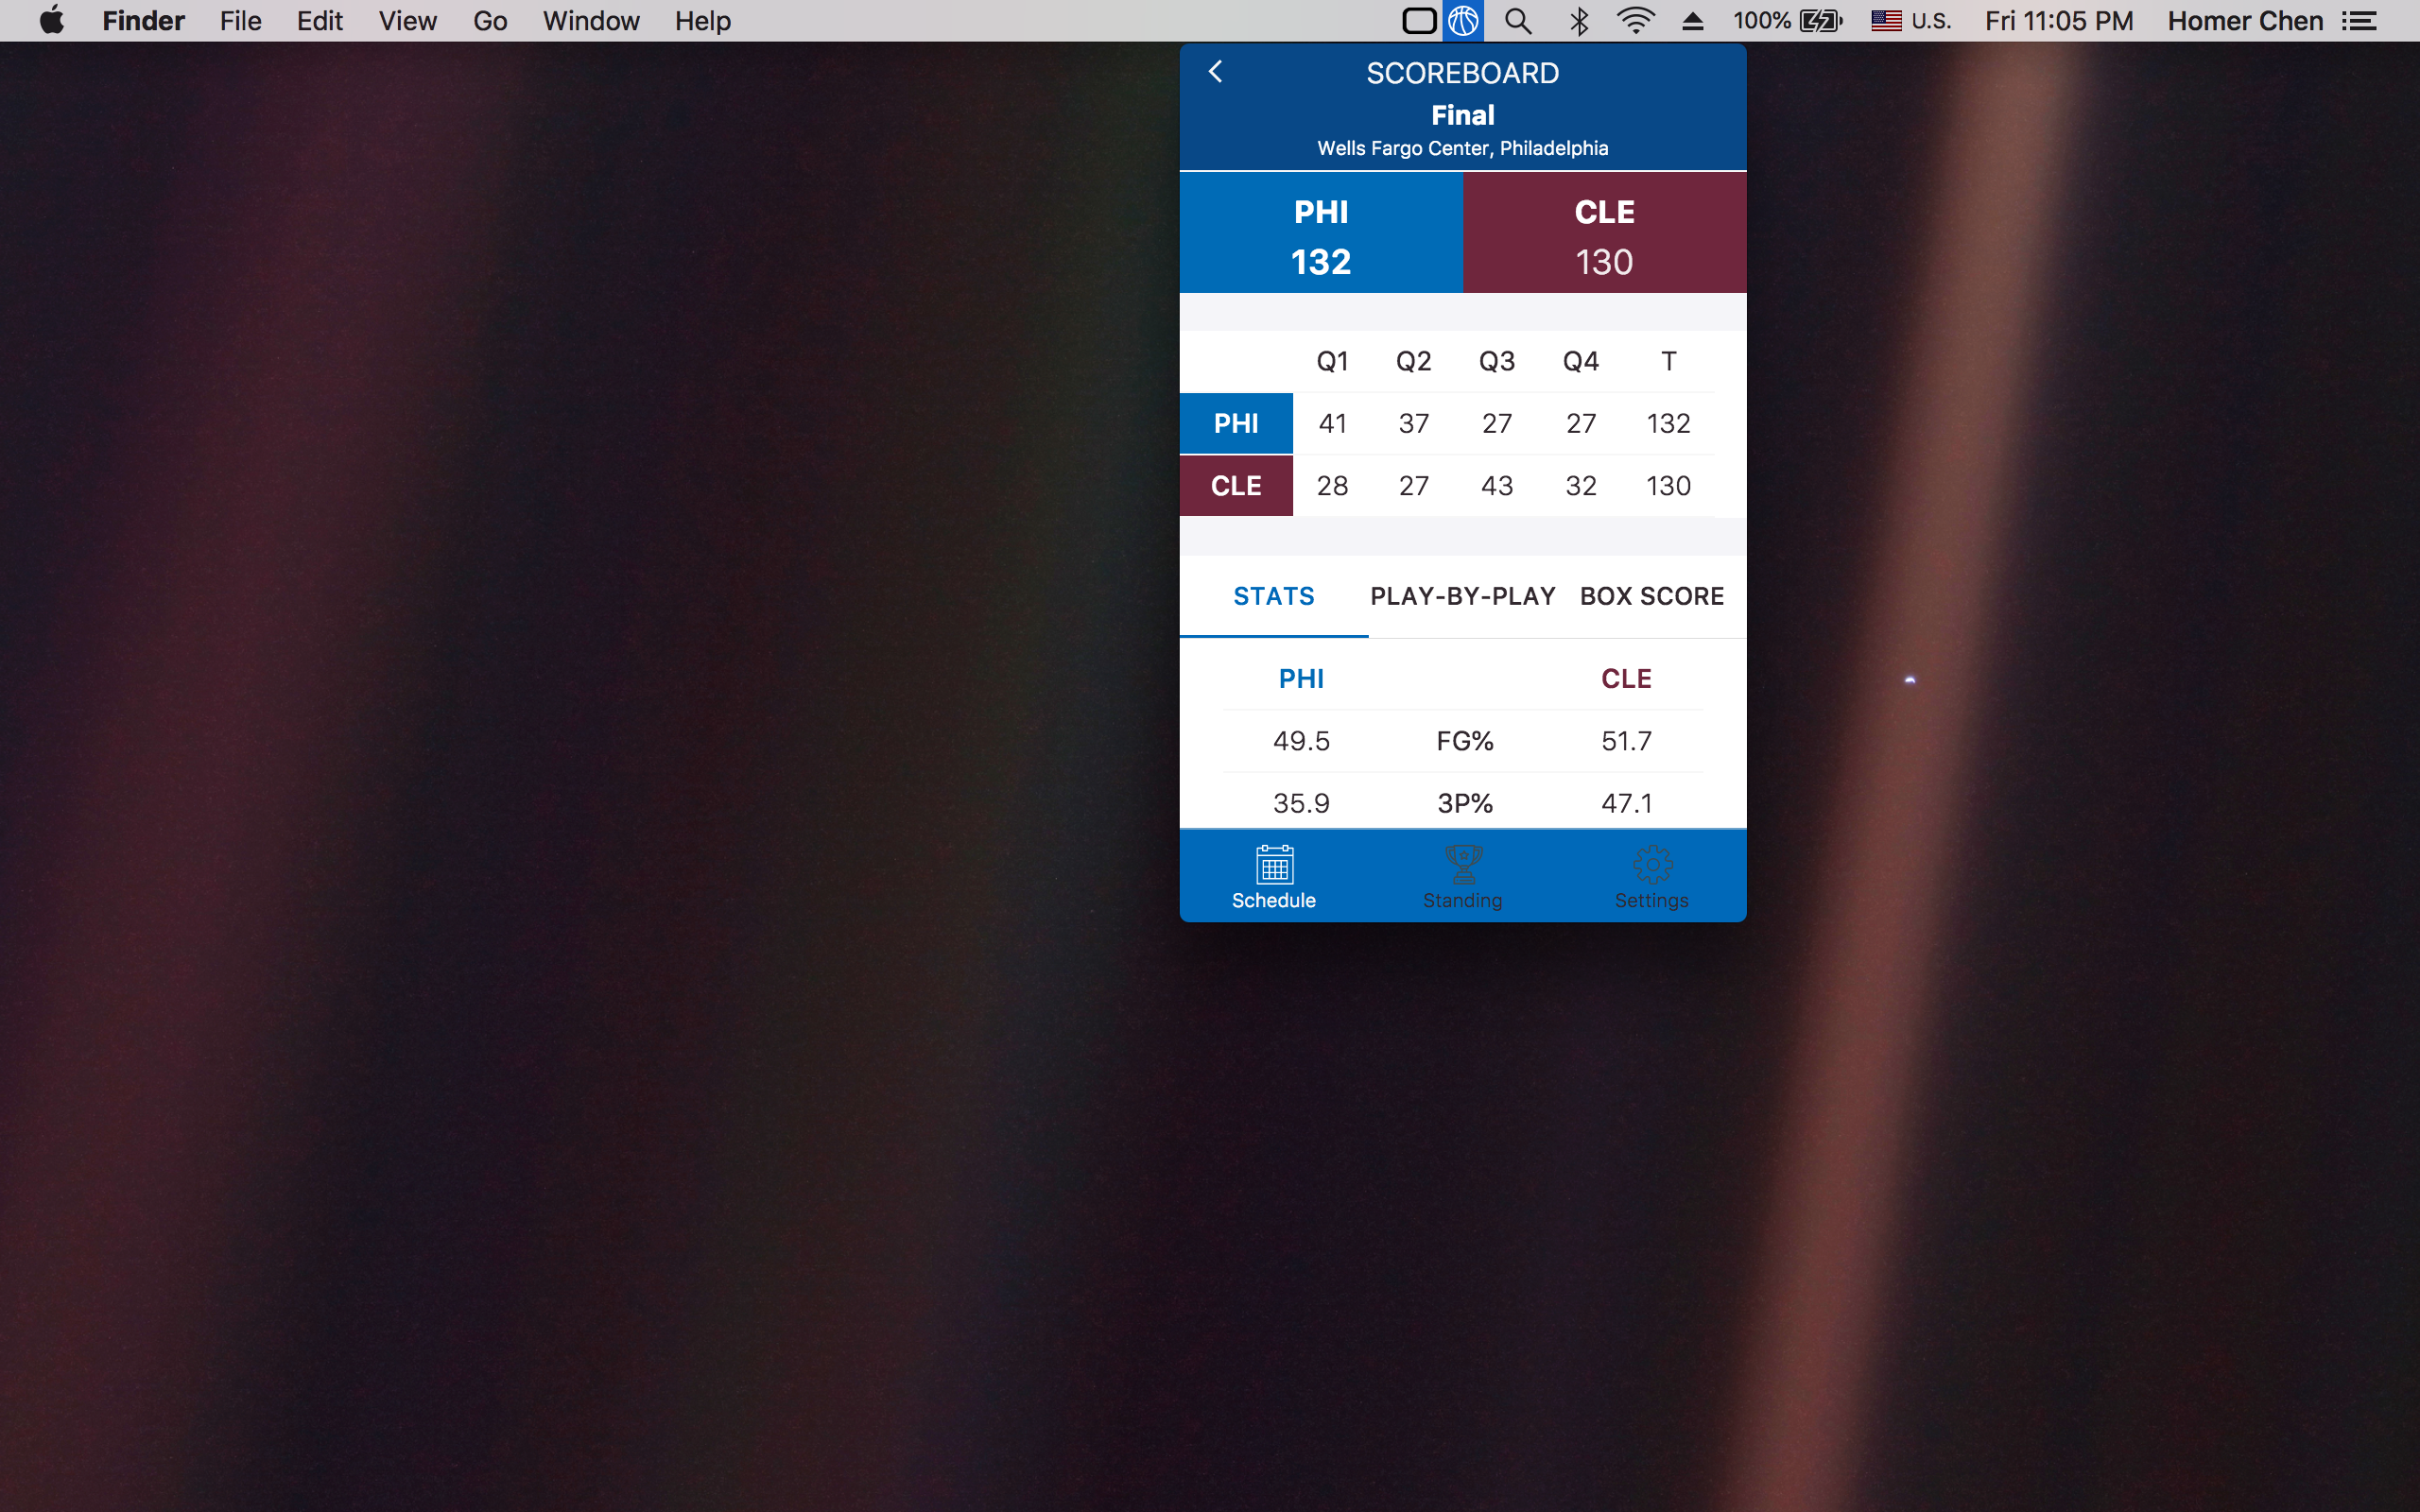Click the eject icon in menu bar

1692,21
